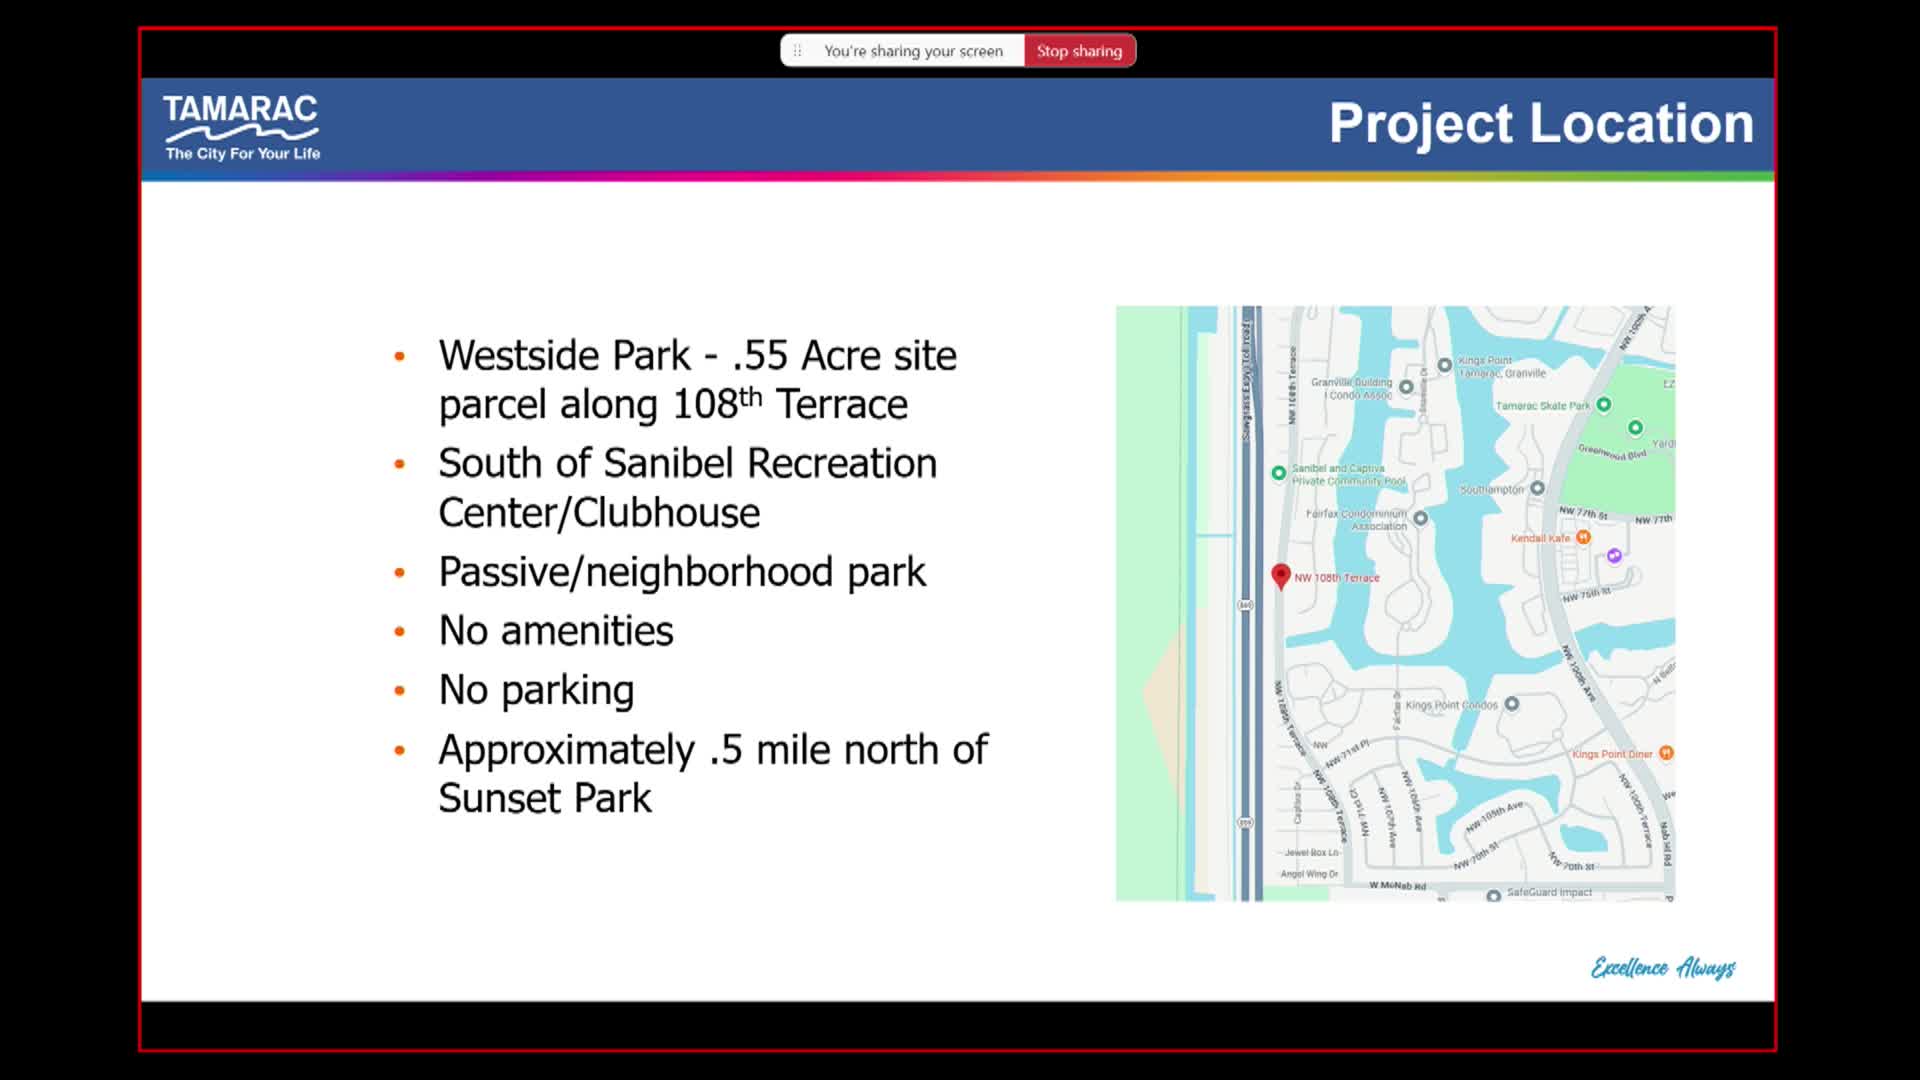
Task: Click the purple marker near Kendall Kafe
Action: click(x=1614, y=555)
